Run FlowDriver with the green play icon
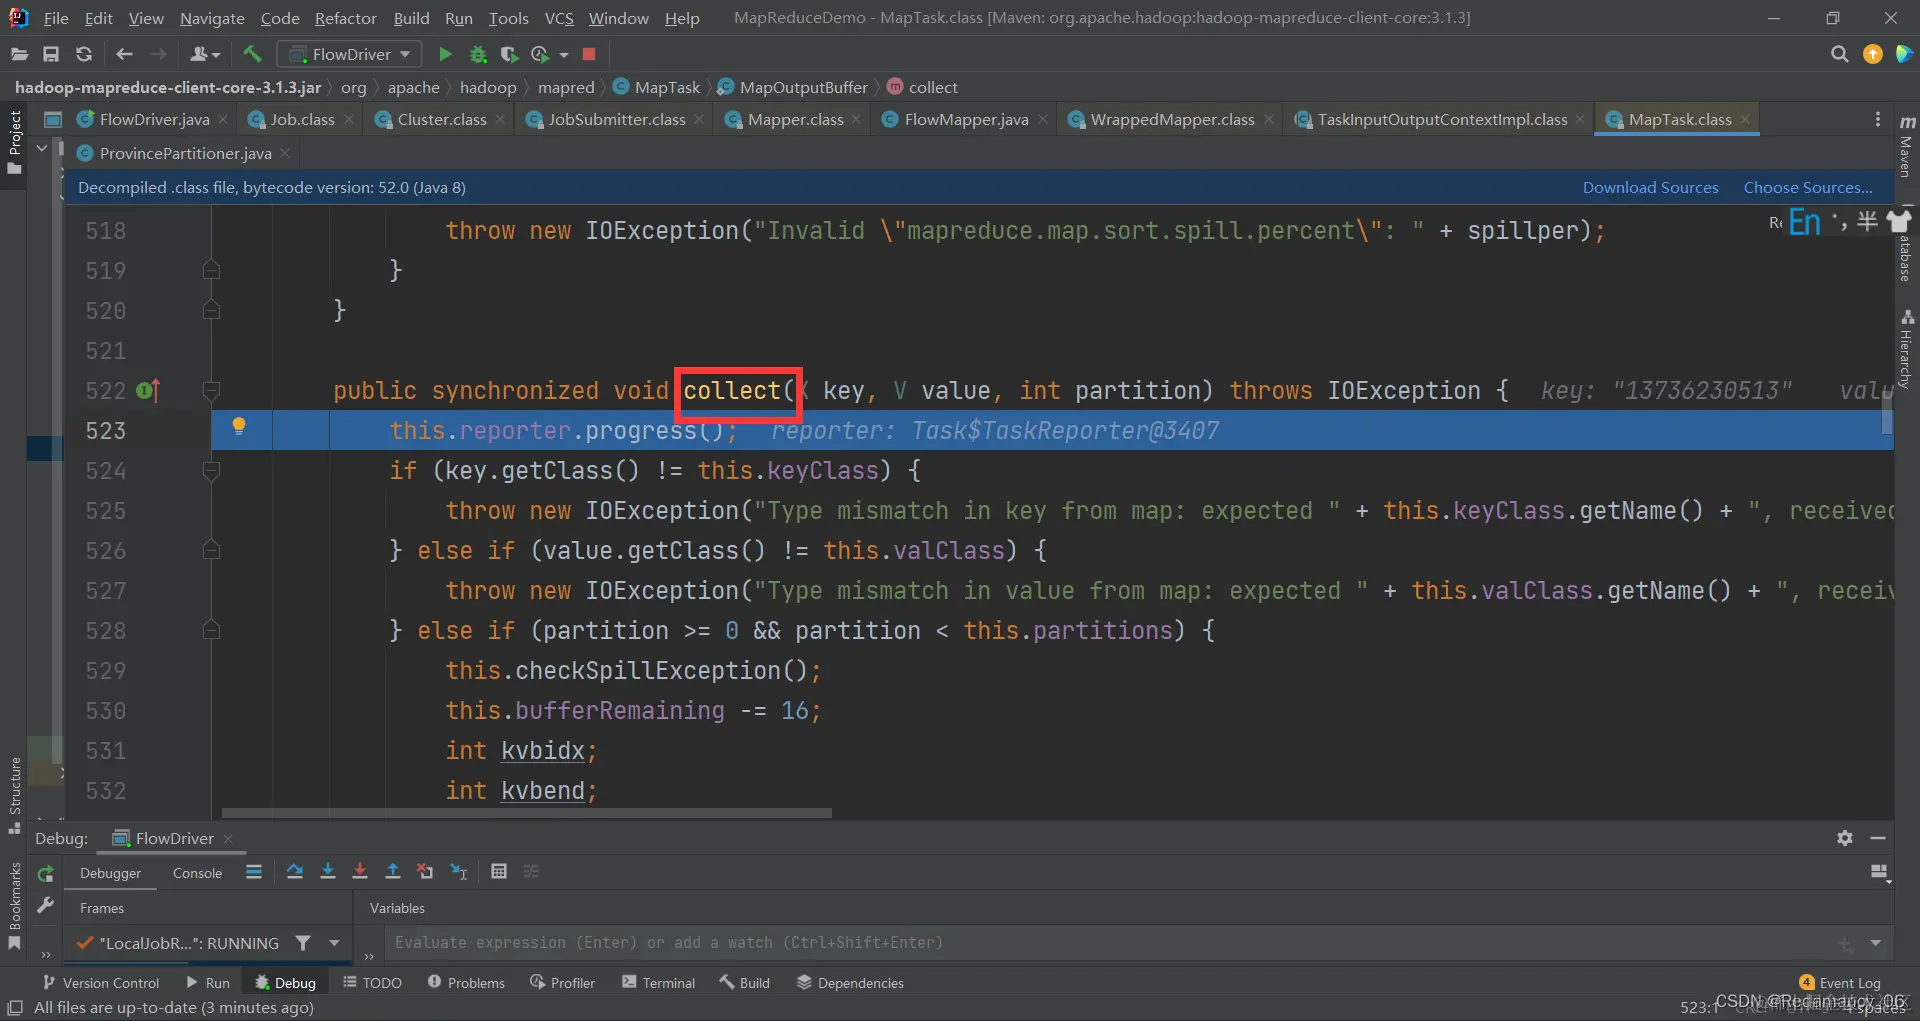Viewport: 1920px width, 1021px height. (445, 54)
